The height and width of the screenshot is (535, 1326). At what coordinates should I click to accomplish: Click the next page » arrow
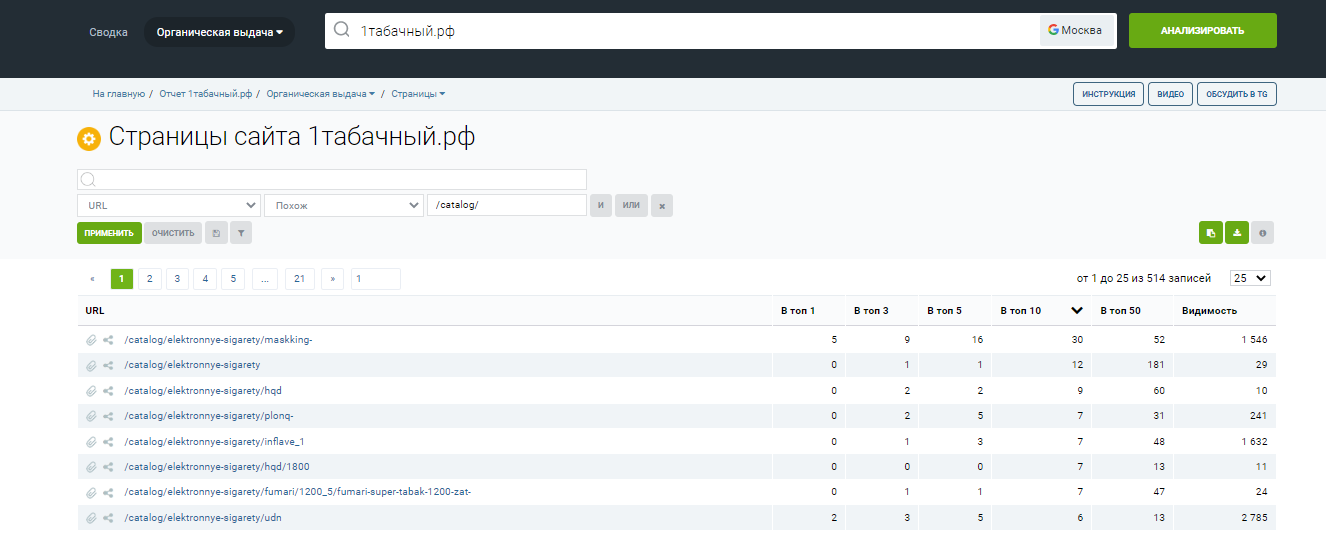332,279
